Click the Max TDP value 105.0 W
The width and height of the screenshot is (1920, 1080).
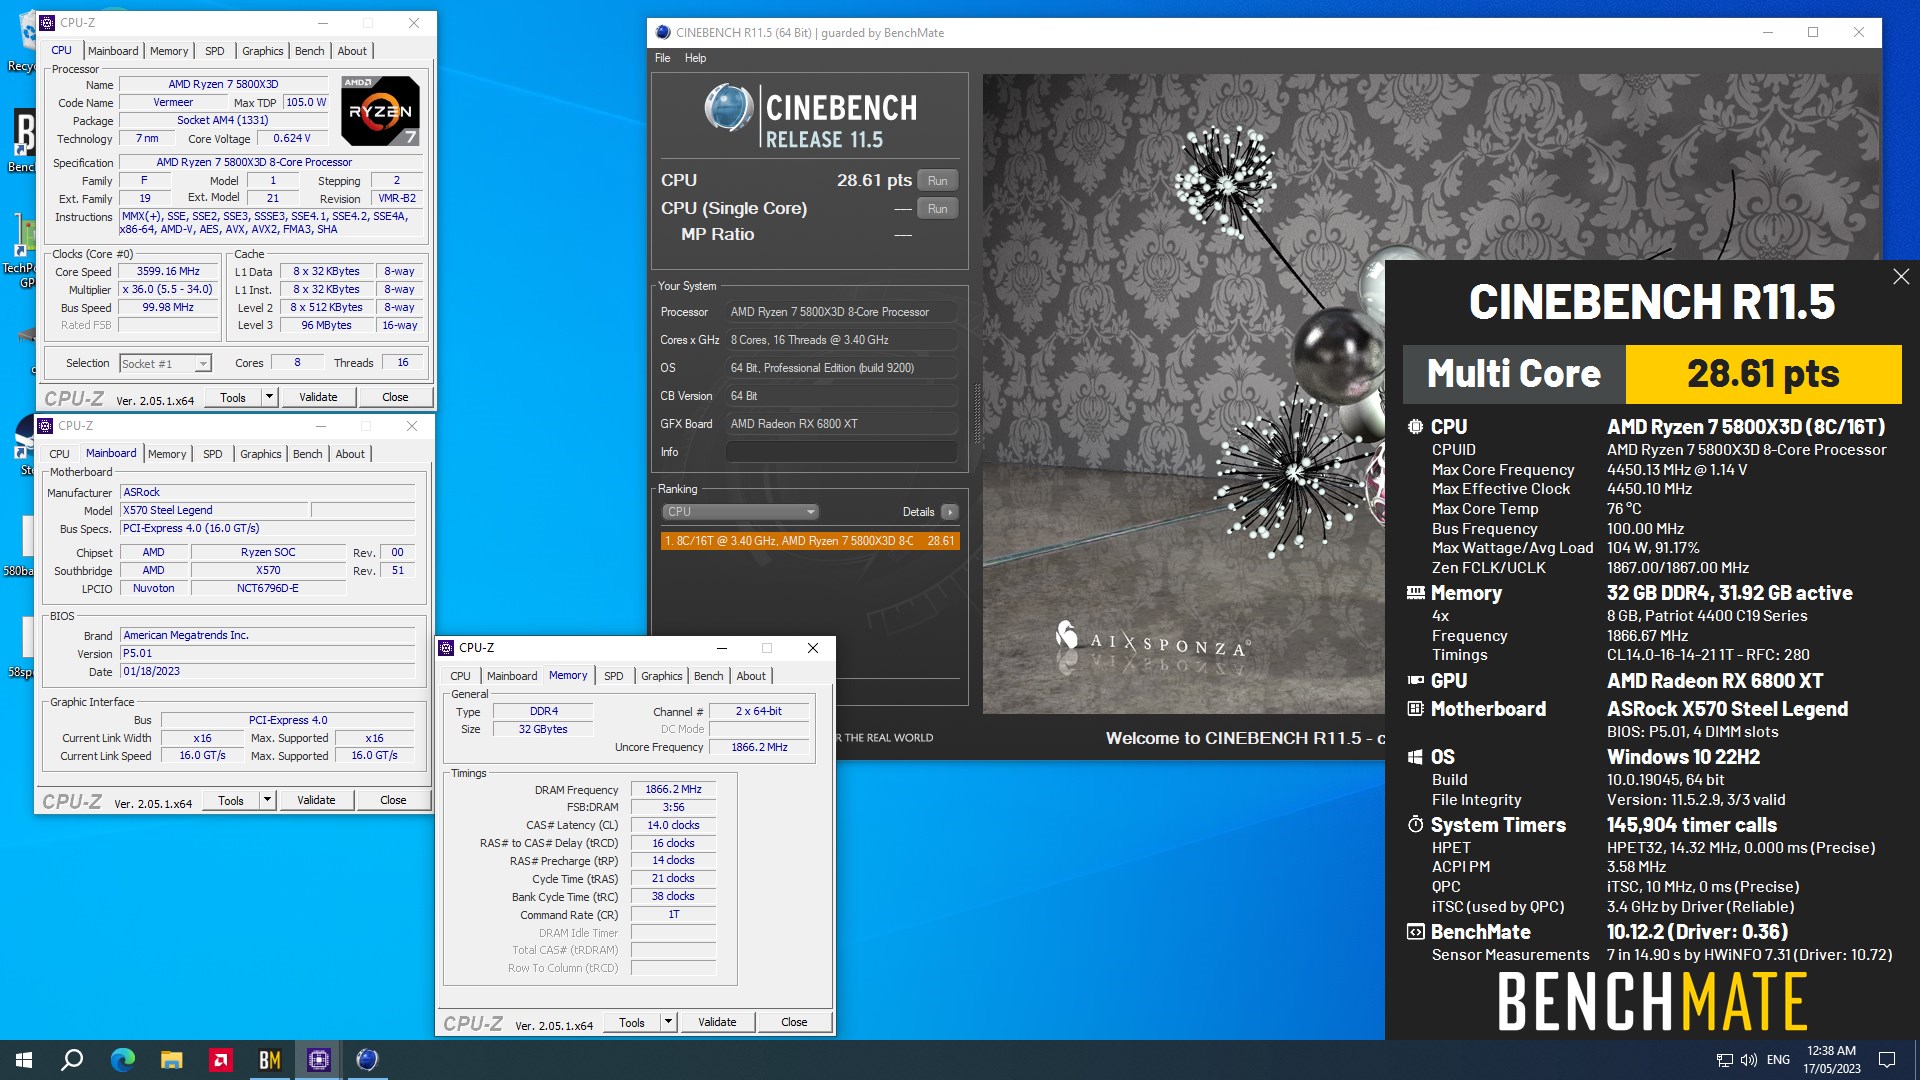tap(306, 102)
